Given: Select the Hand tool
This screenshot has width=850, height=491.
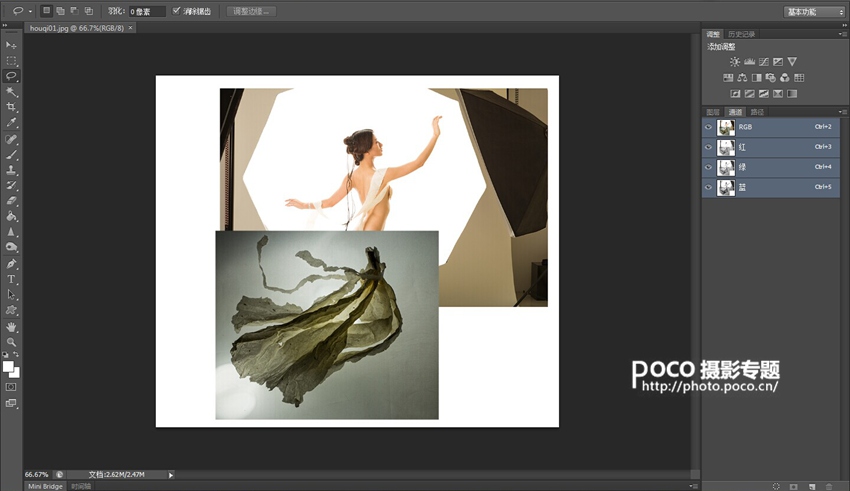Looking at the screenshot, I should pyautogui.click(x=11, y=327).
